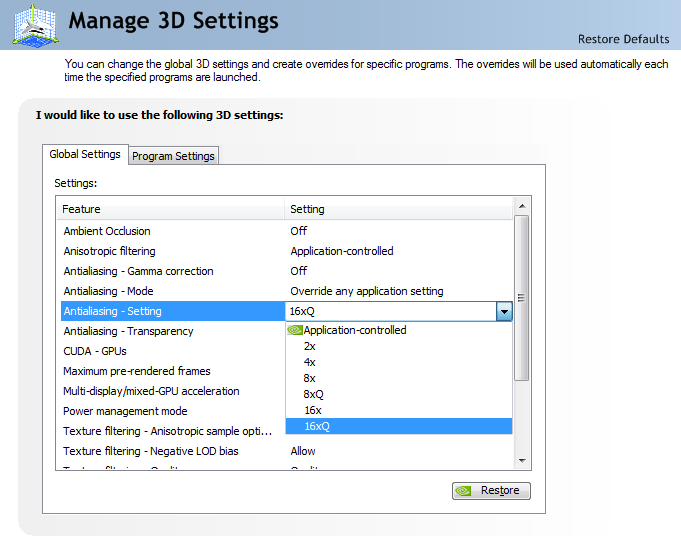Select Multi-display/mixed-GPU acceleration row
The image size is (681, 550).
(x=173, y=391)
